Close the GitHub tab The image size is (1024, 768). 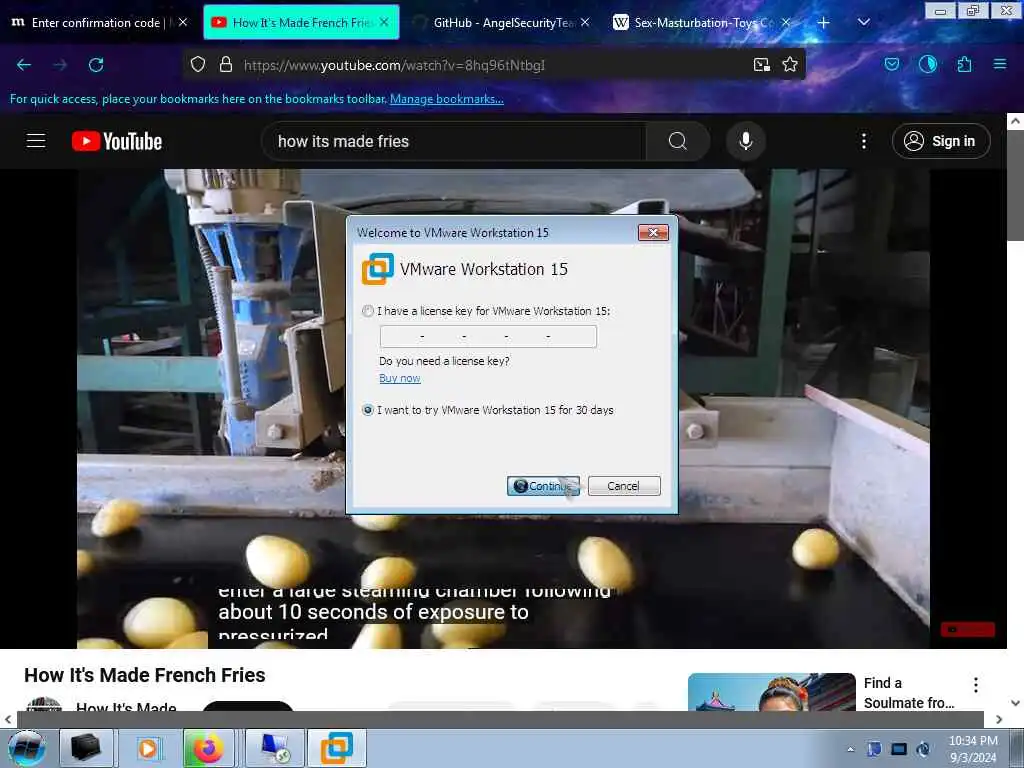pyautogui.click(x=585, y=22)
